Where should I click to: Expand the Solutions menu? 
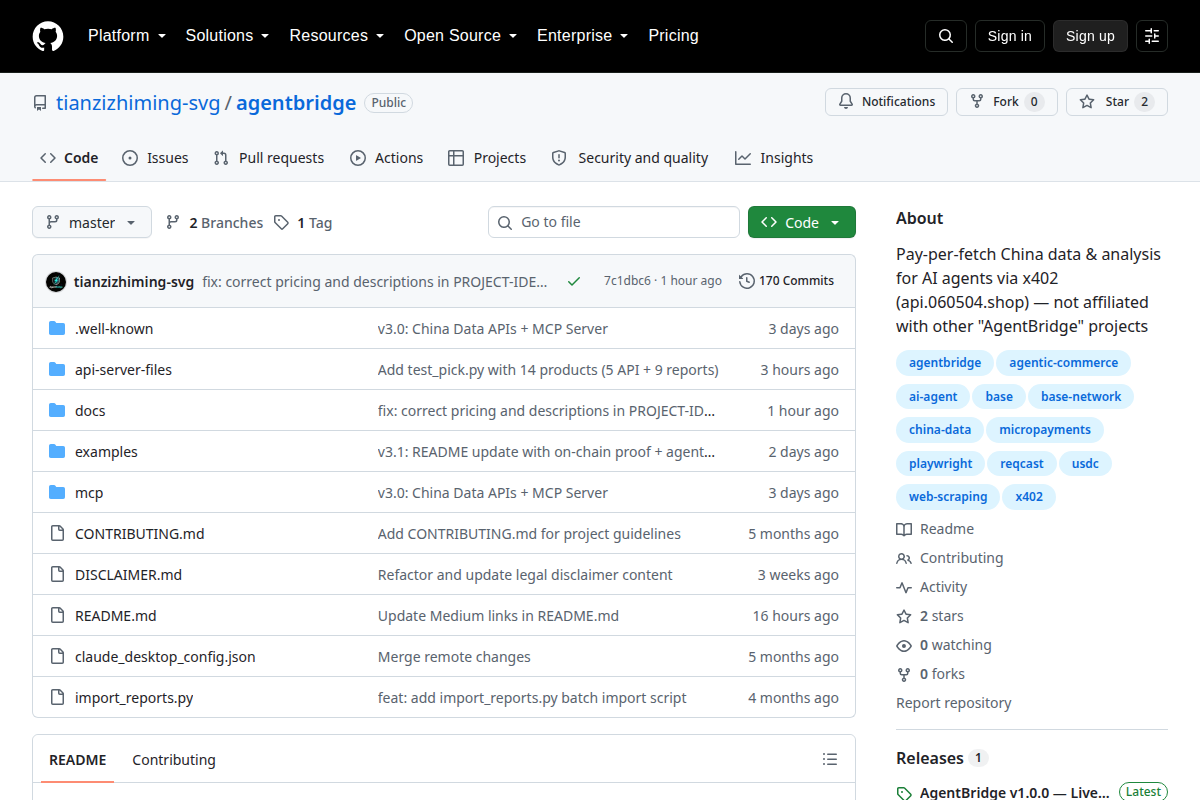(x=227, y=36)
